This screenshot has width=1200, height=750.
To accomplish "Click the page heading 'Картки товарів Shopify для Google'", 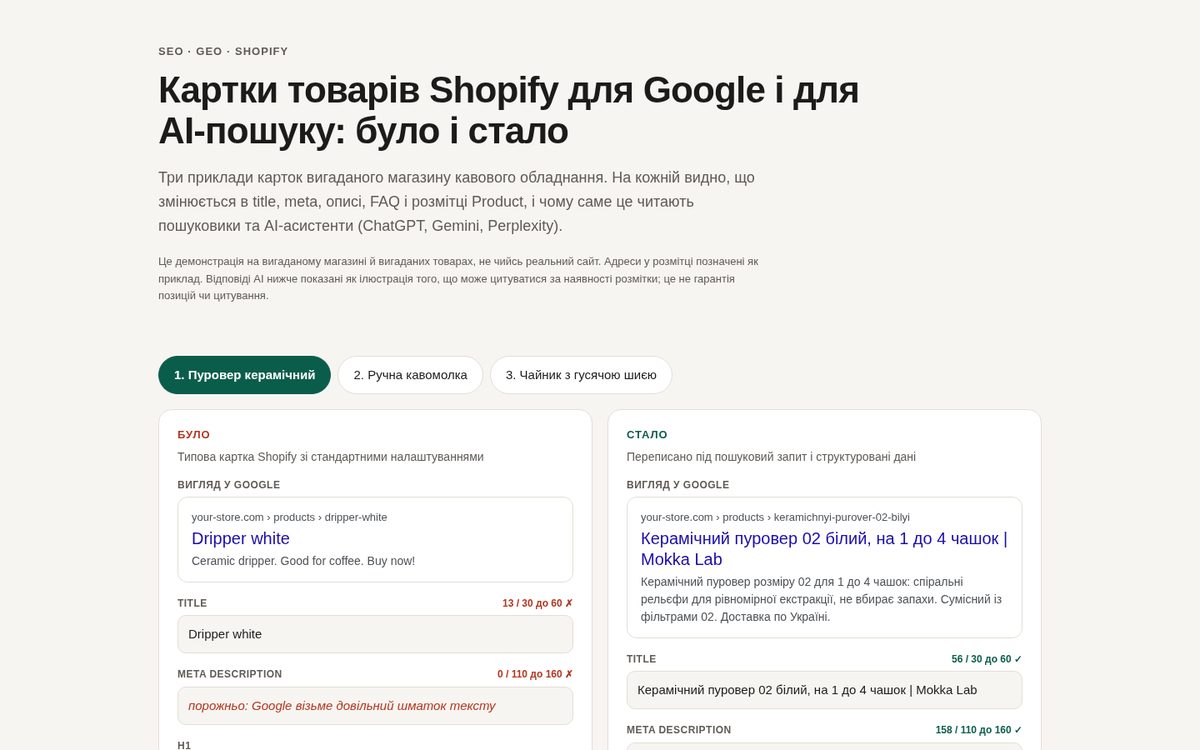I will coord(508,110).
